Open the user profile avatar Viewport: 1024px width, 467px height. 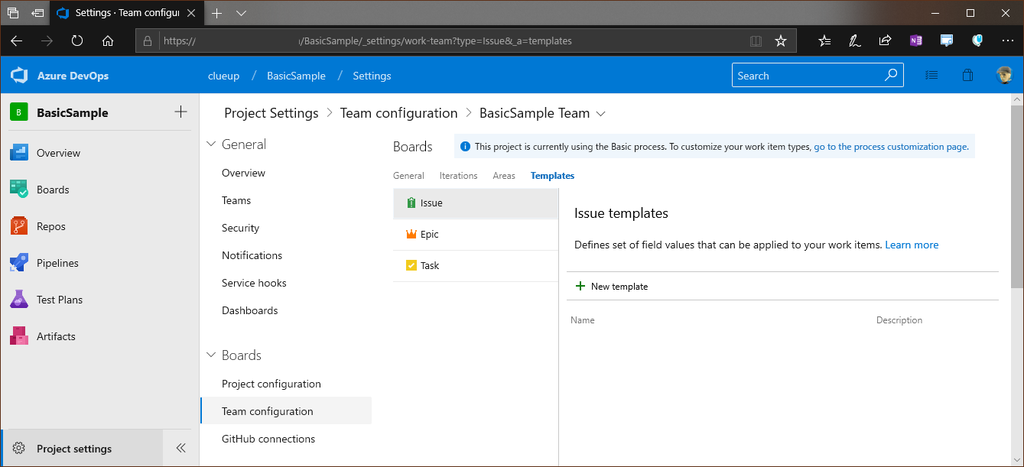(x=1004, y=75)
